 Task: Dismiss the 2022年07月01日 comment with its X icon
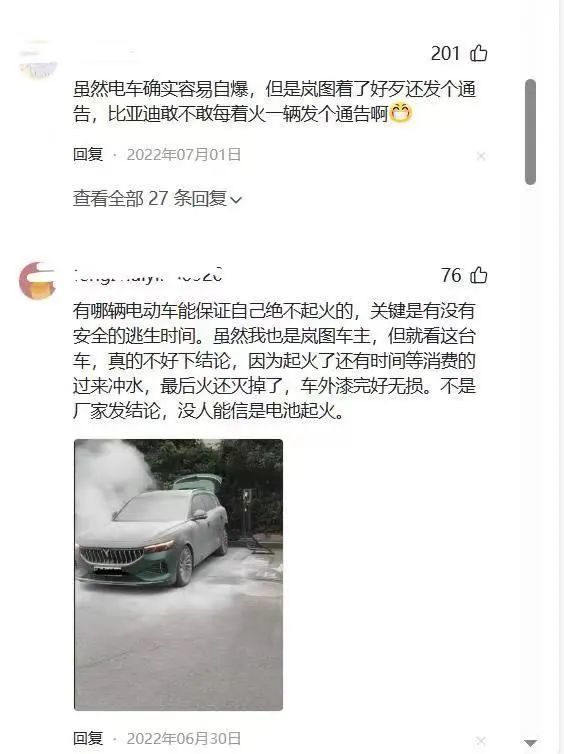pyautogui.click(x=480, y=156)
